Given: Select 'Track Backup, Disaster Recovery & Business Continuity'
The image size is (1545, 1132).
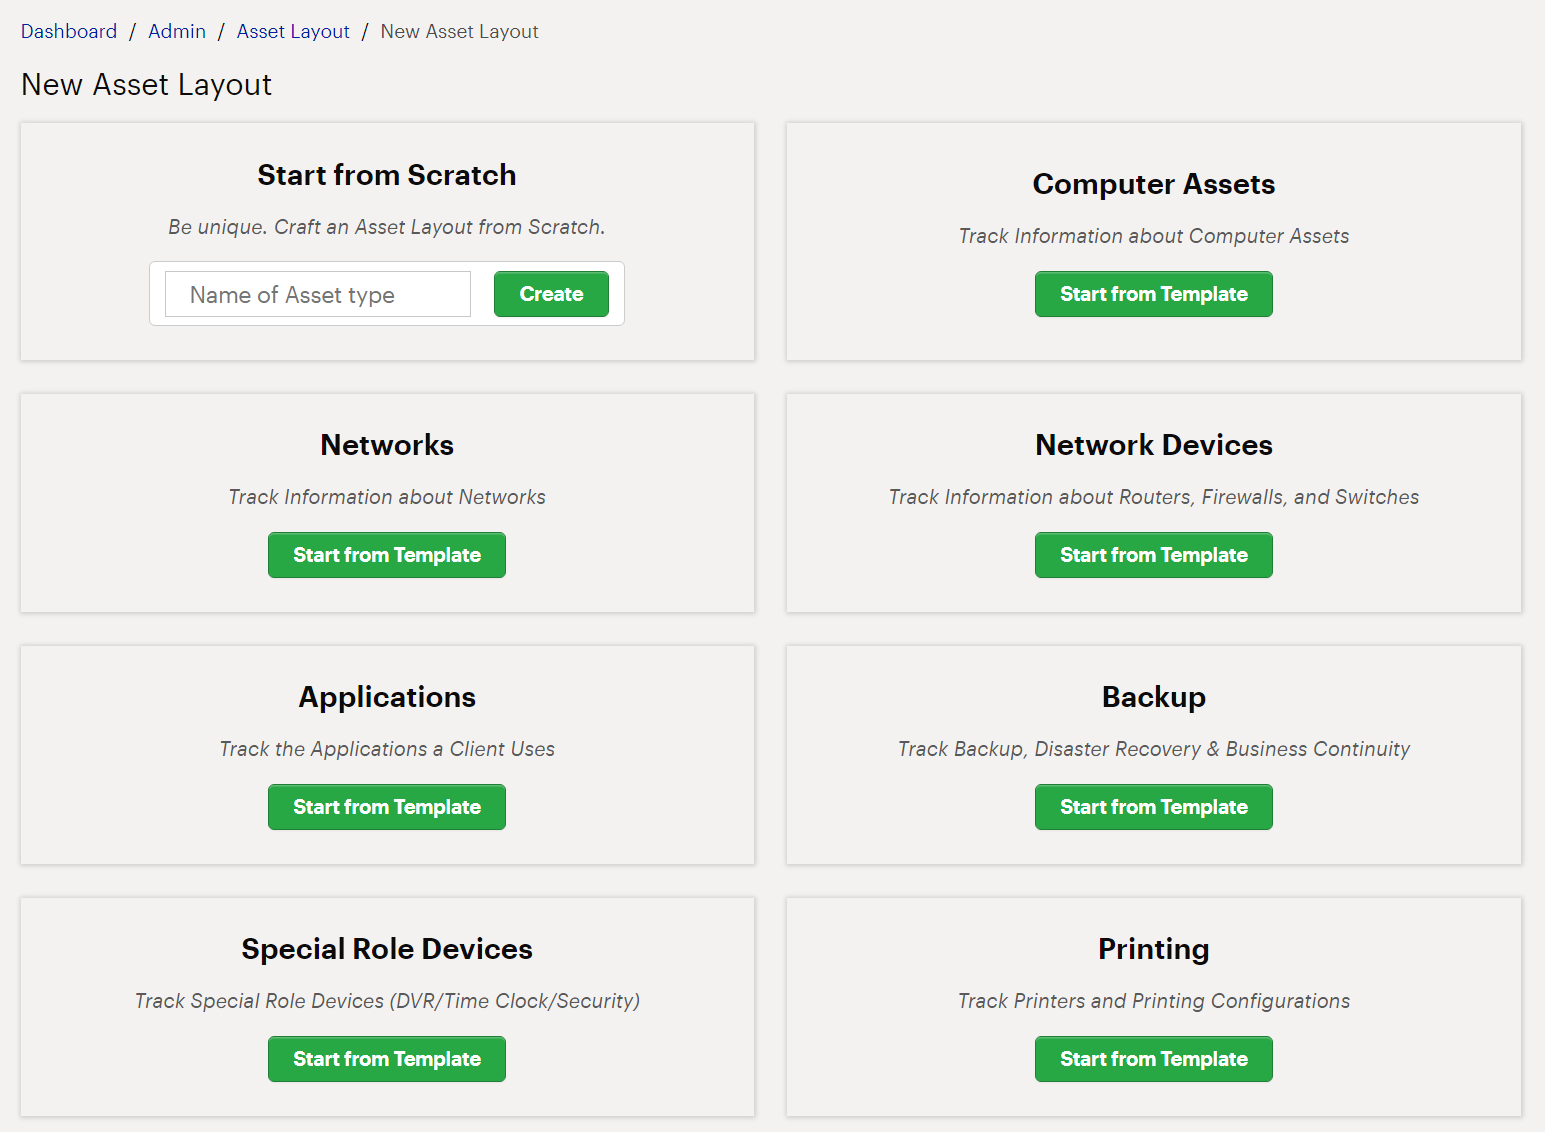Looking at the screenshot, I should pyautogui.click(x=1154, y=749).
